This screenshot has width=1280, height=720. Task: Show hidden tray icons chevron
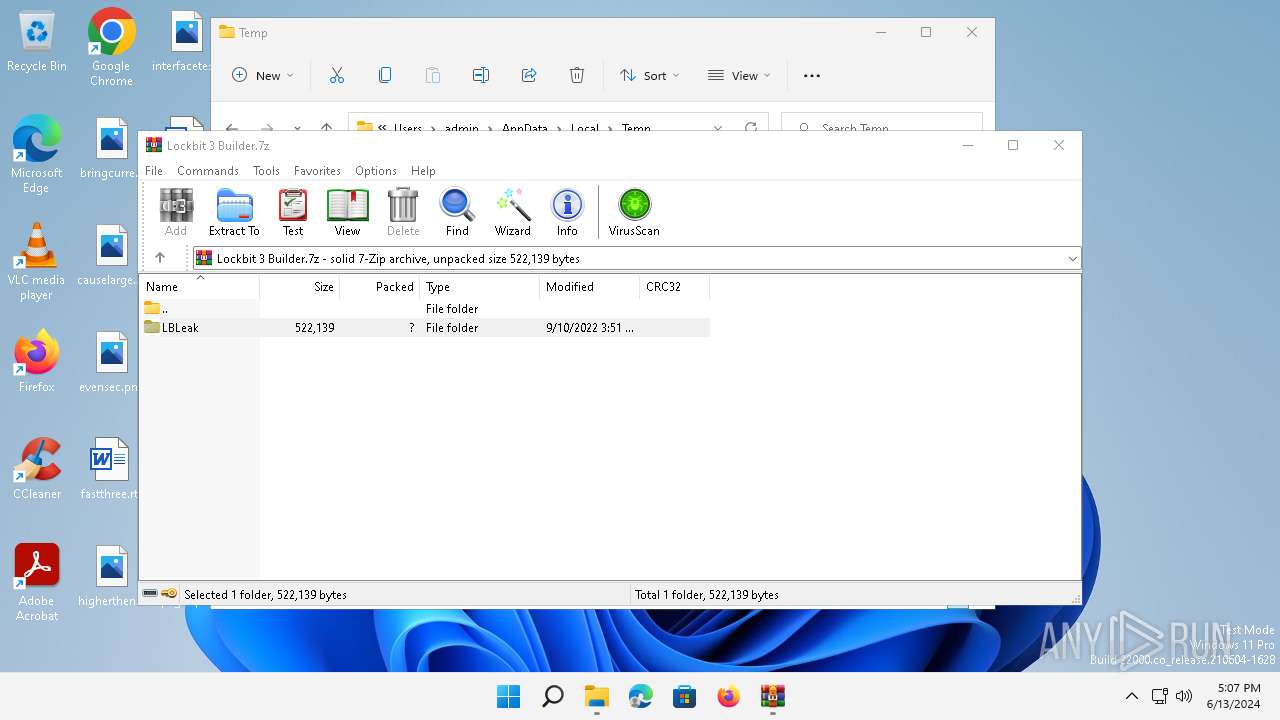pyautogui.click(x=1132, y=696)
